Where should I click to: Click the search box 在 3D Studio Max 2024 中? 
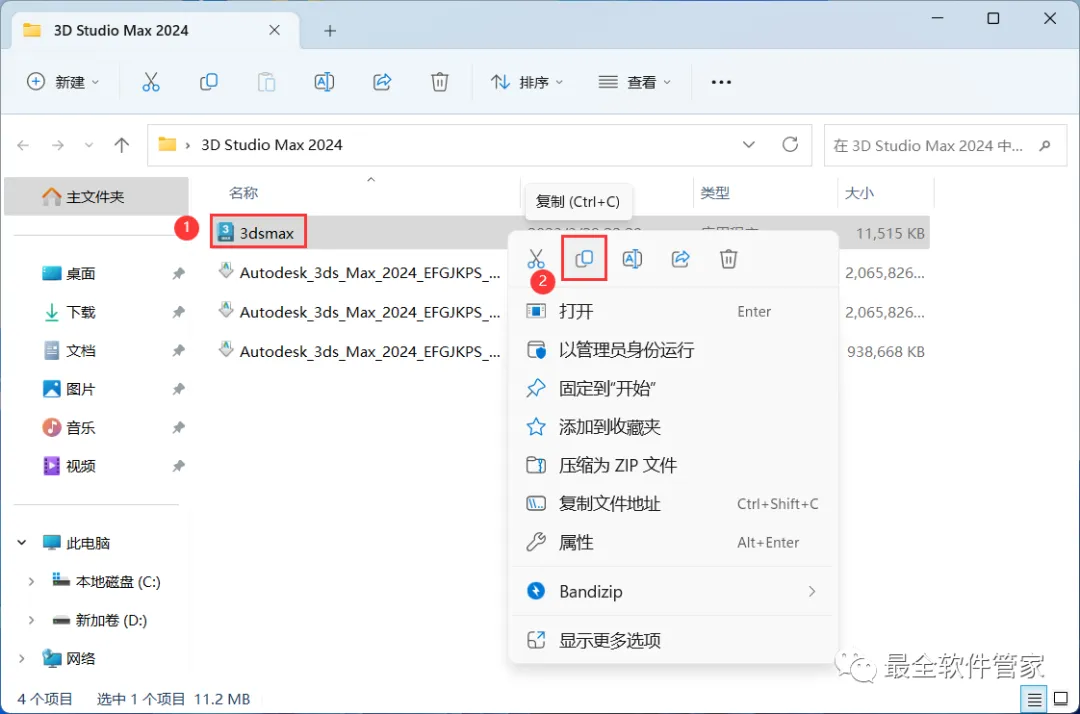click(x=945, y=145)
